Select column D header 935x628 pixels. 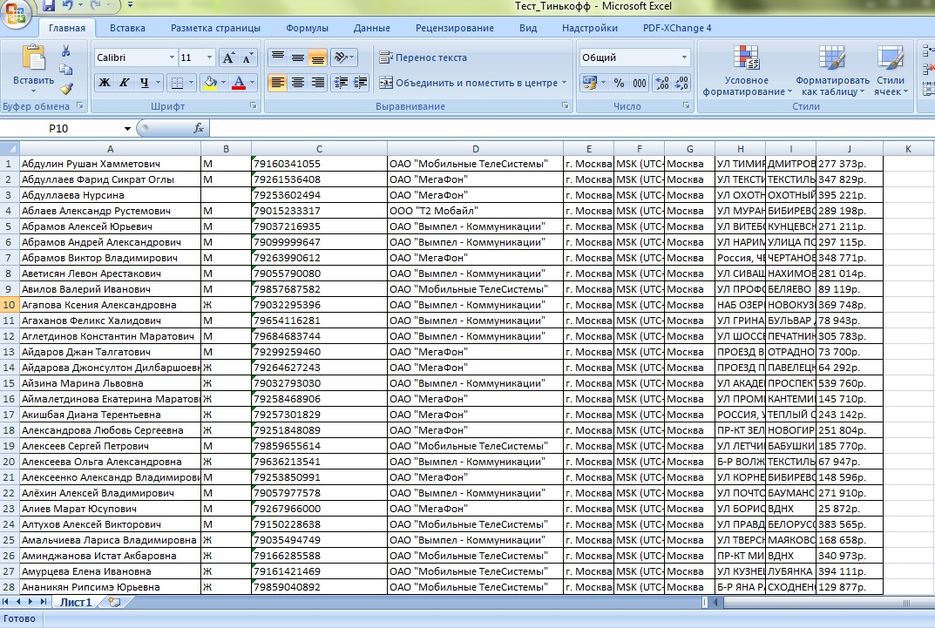coord(475,149)
